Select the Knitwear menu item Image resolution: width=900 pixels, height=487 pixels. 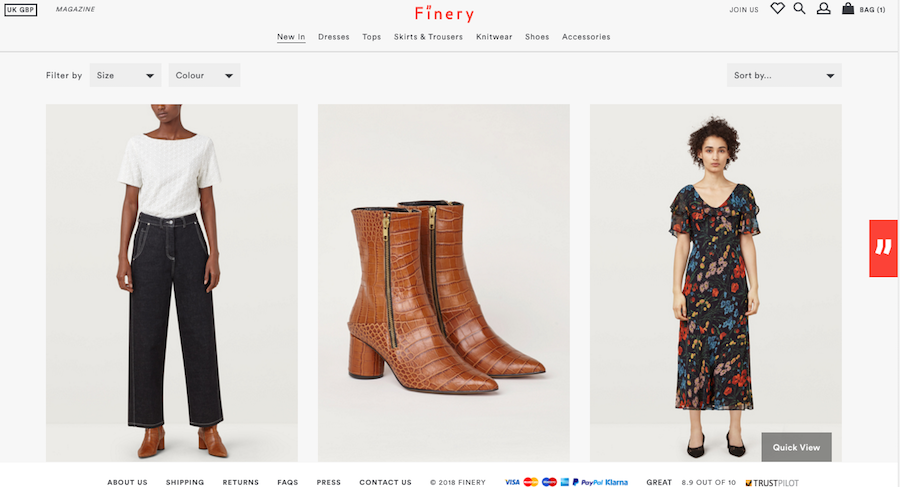[x=494, y=37]
